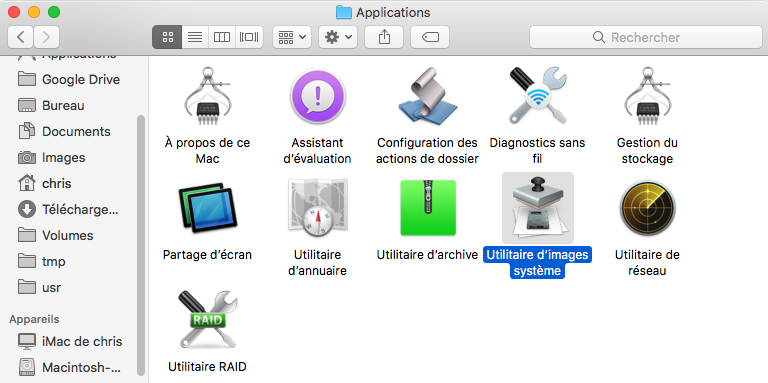This screenshot has height=383, width=768.
Task: Open the item arrangement dropdown
Action: point(292,37)
